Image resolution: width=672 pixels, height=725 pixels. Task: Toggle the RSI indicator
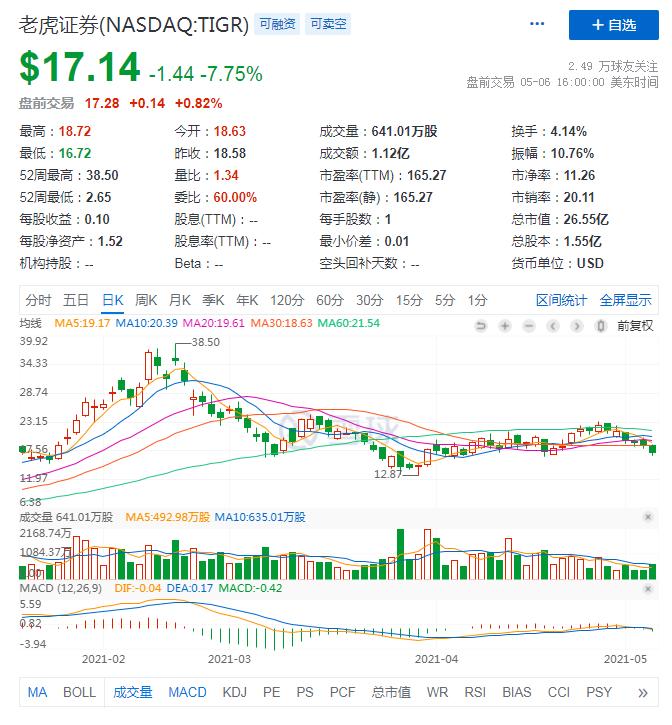point(475,692)
